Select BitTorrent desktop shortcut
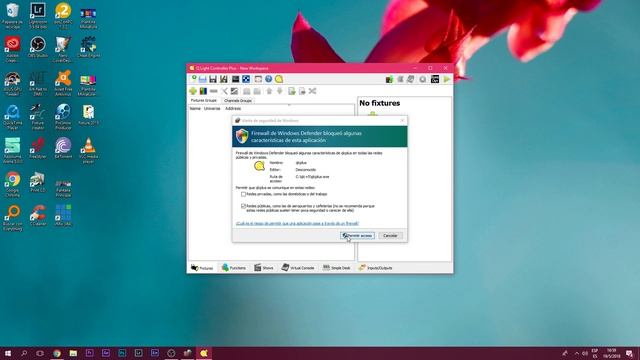The width and height of the screenshot is (640, 360). [x=63, y=148]
